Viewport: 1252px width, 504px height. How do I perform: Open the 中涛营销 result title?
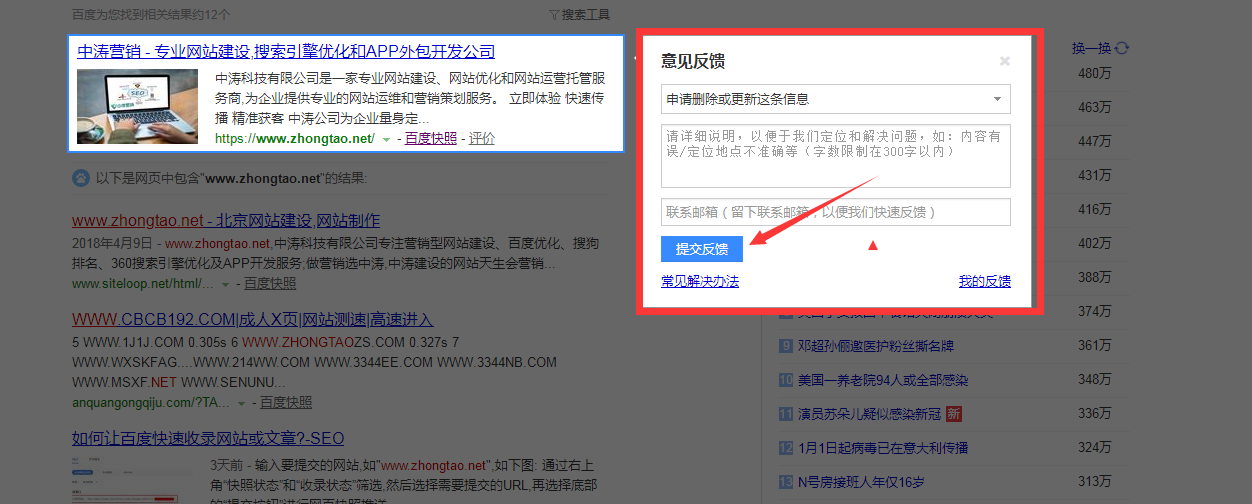286,52
